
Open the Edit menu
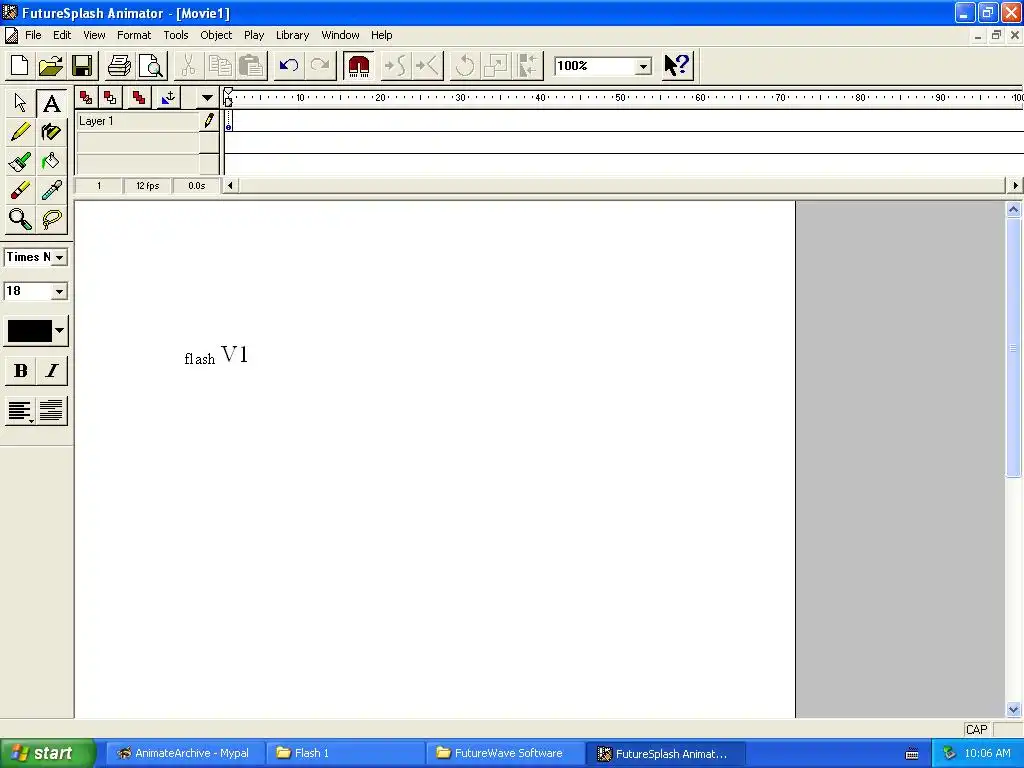tap(62, 35)
